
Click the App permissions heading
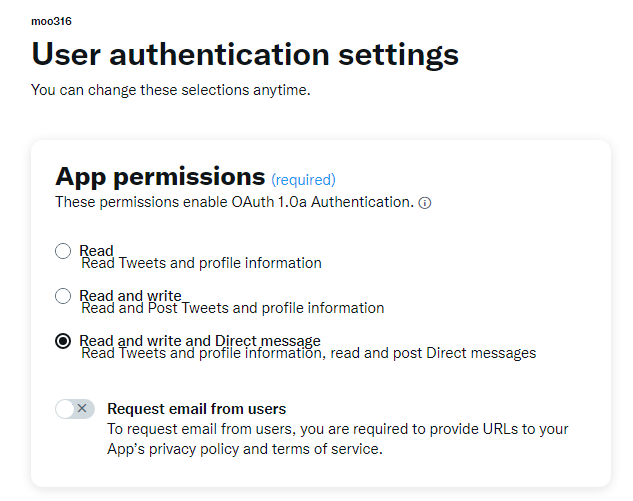(160, 176)
